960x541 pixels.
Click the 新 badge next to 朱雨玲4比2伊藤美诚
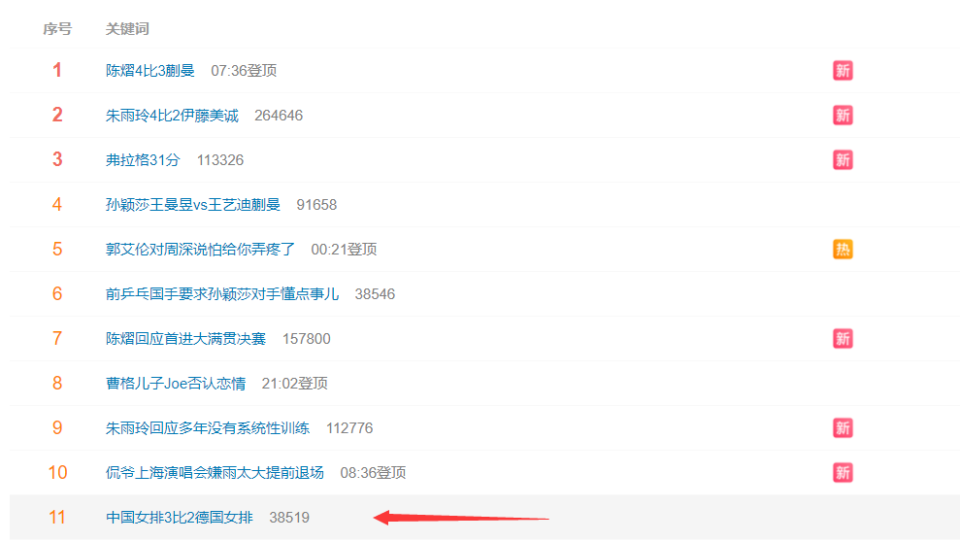point(842,115)
